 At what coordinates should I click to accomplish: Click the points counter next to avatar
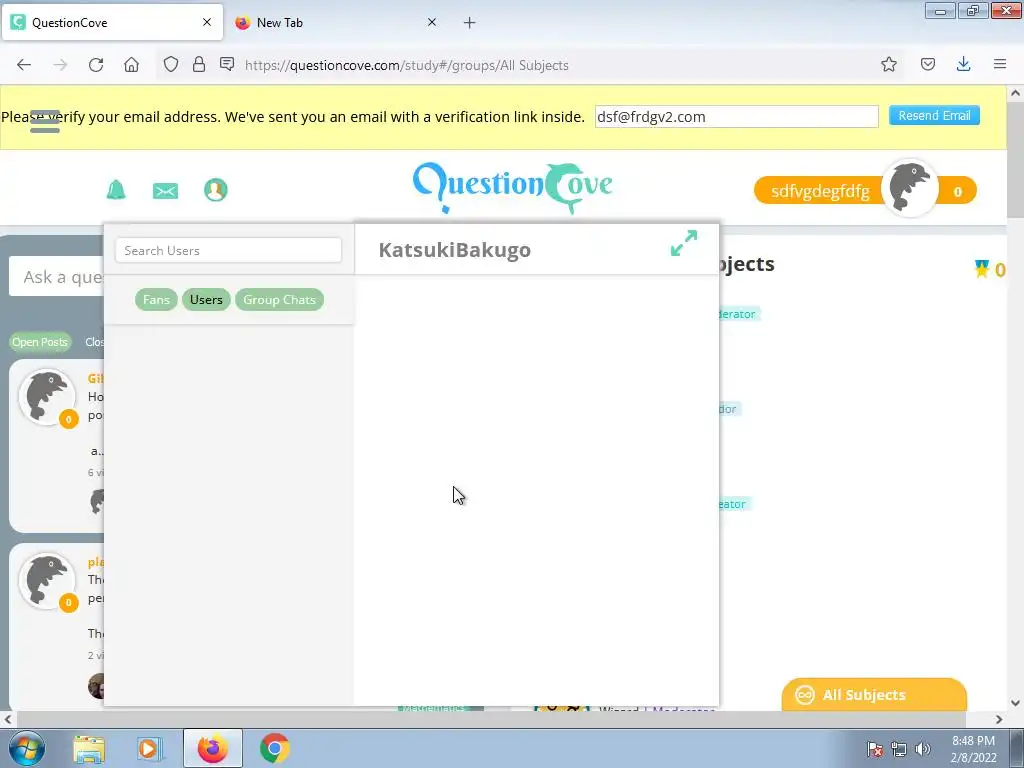tap(957, 191)
